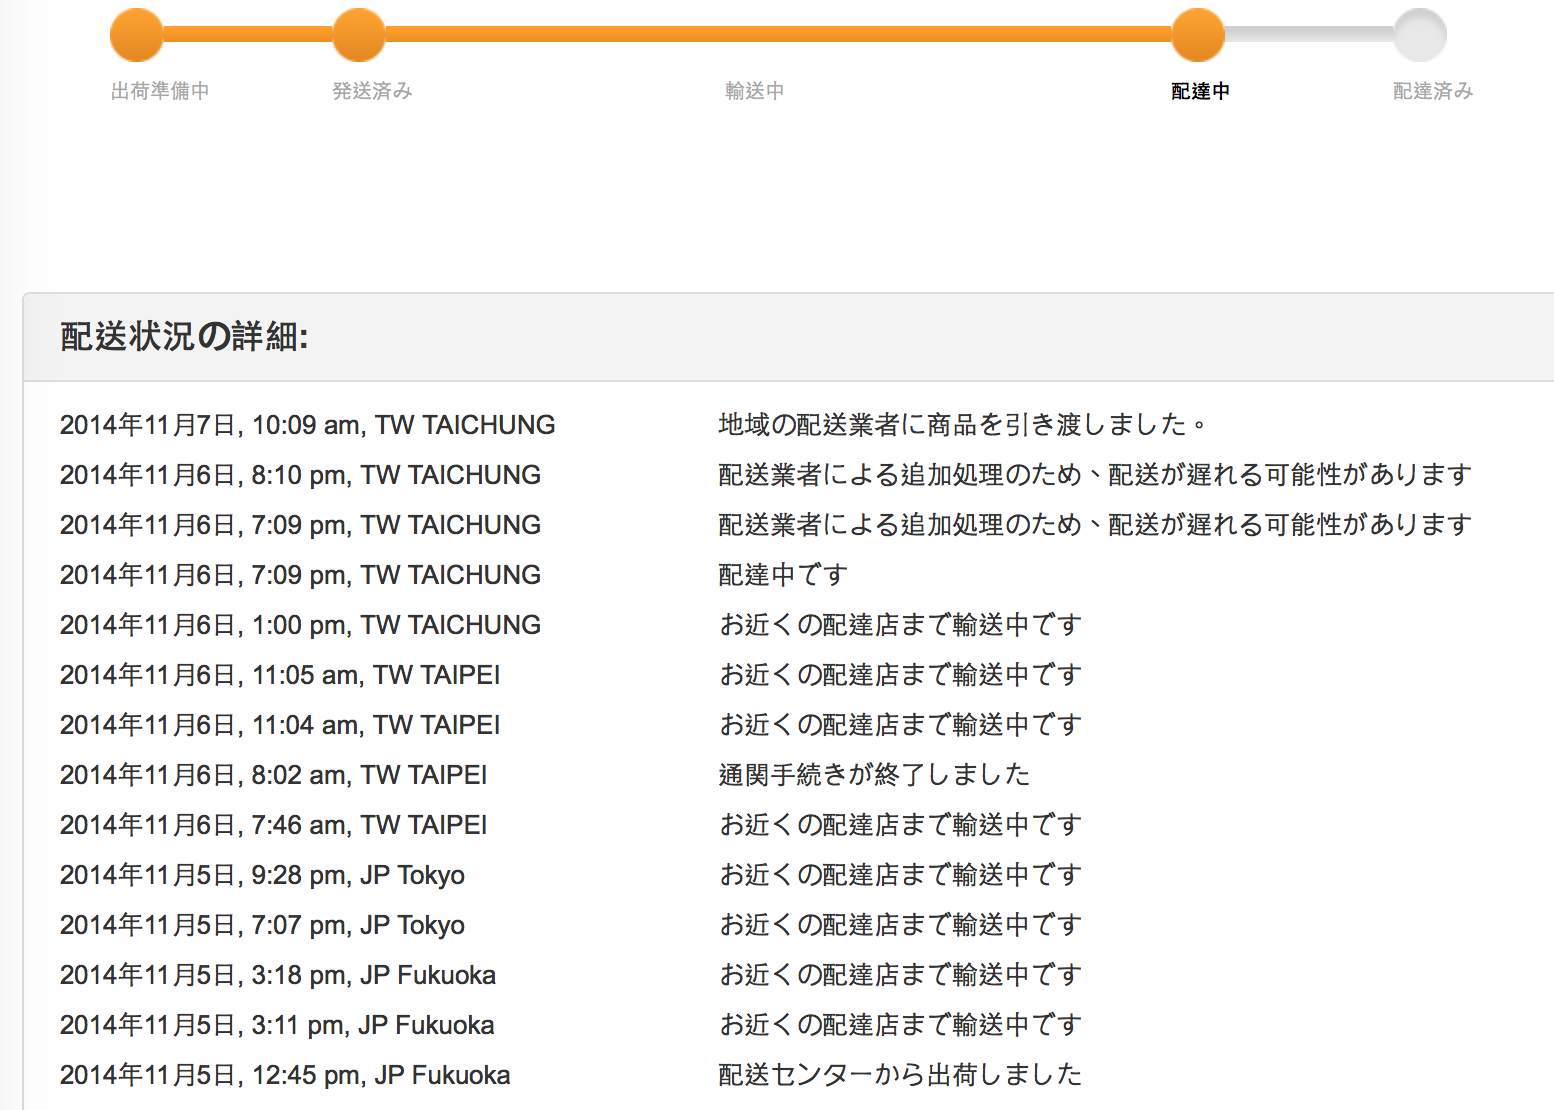Click the 配送状況の詳細 heading
Image resolution: width=1554 pixels, height=1110 pixels.
pyautogui.click(x=184, y=337)
